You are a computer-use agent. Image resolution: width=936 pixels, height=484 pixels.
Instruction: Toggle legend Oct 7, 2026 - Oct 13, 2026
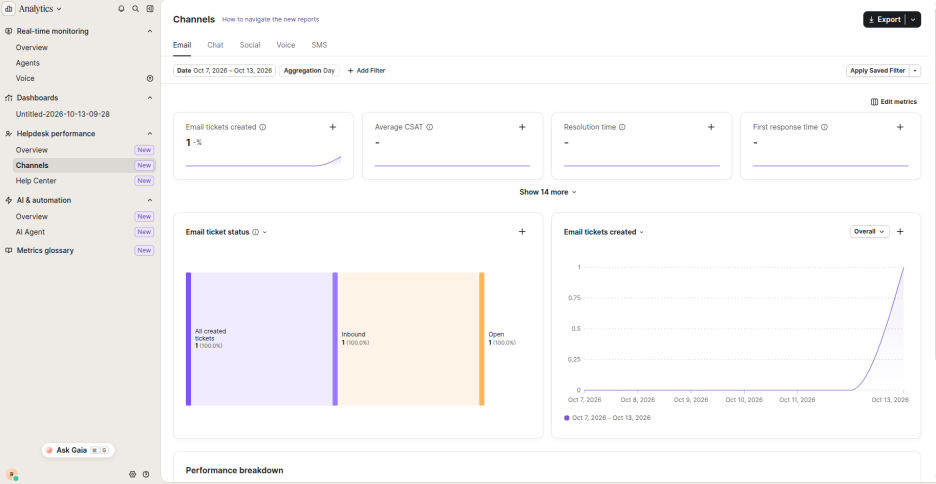[x=607, y=418]
